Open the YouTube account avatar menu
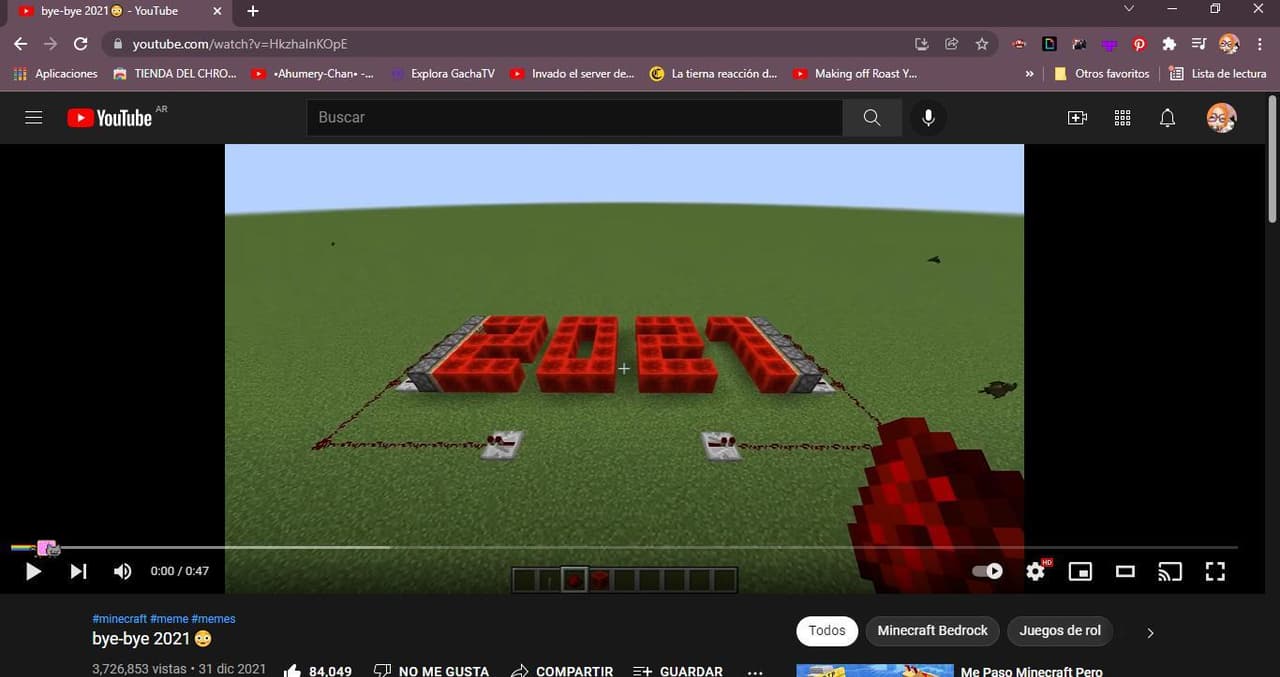This screenshot has width=1280, height=677. click(1221, 118)
